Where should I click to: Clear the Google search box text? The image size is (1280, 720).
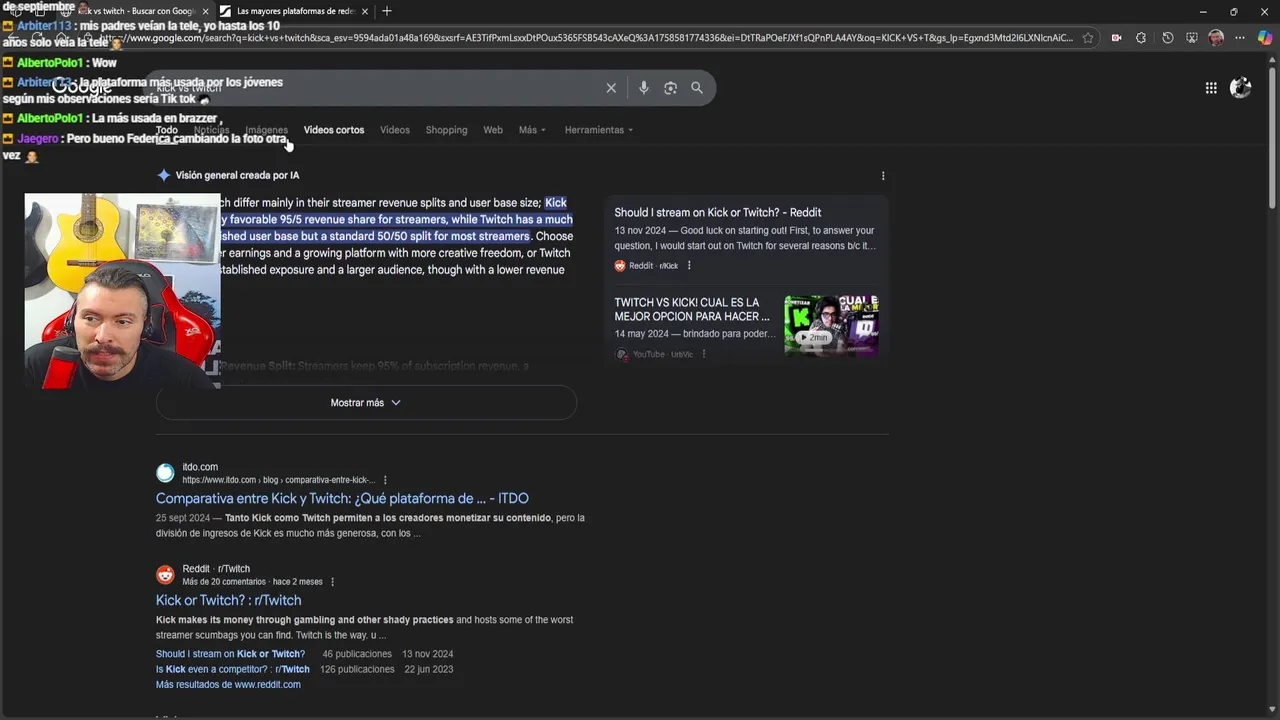[x=611, y=88]
